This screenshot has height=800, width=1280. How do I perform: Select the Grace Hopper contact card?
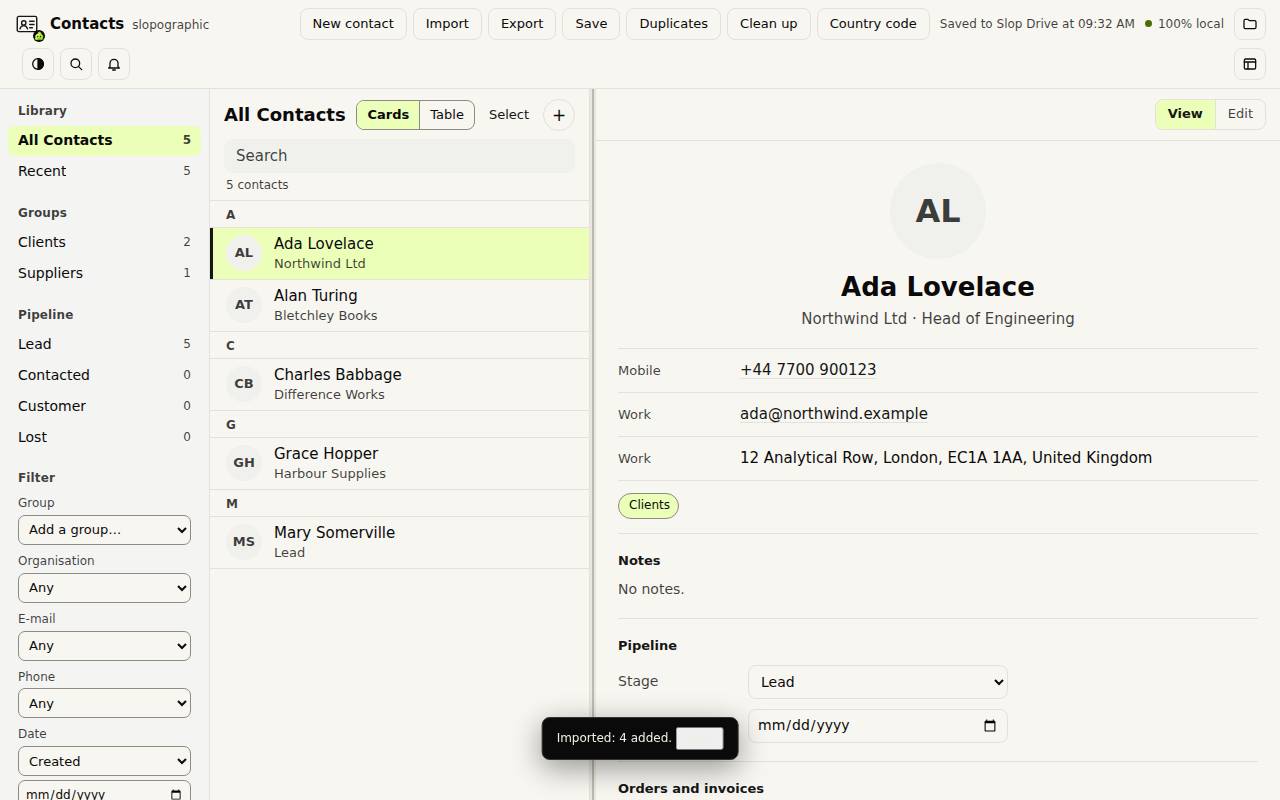coord(400,463)
